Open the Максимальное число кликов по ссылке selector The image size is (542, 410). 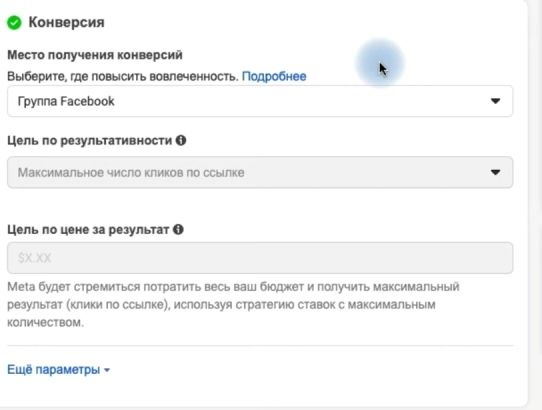(x=260, y=172)
